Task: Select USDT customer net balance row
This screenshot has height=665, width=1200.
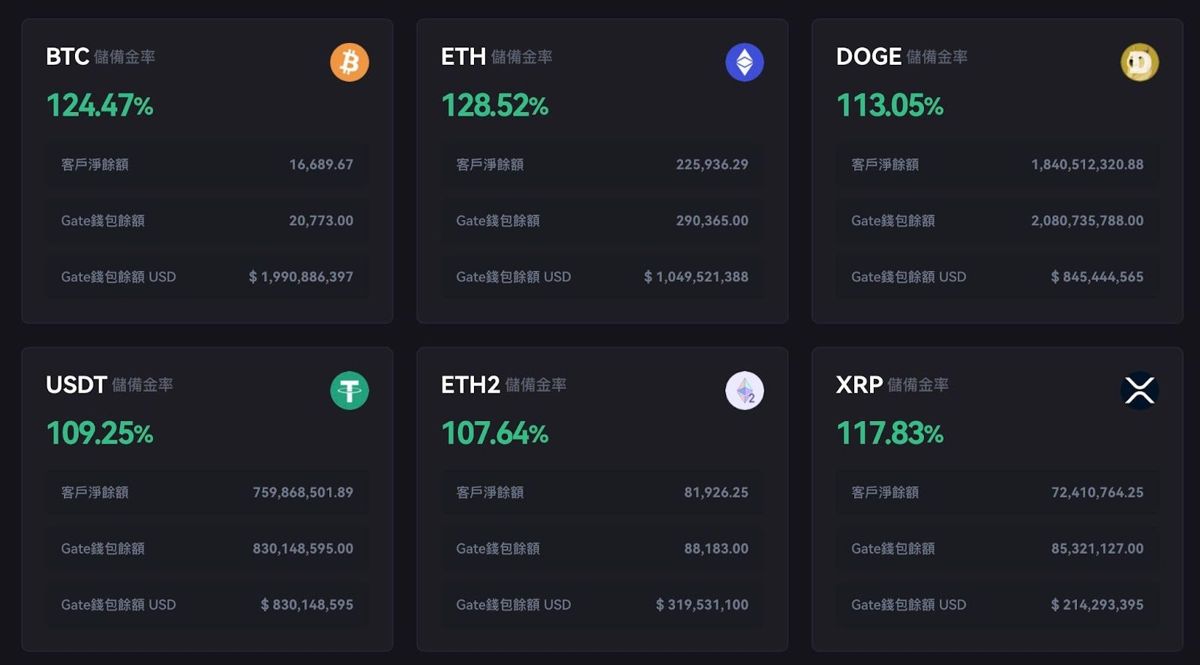Action: (207, 492)
